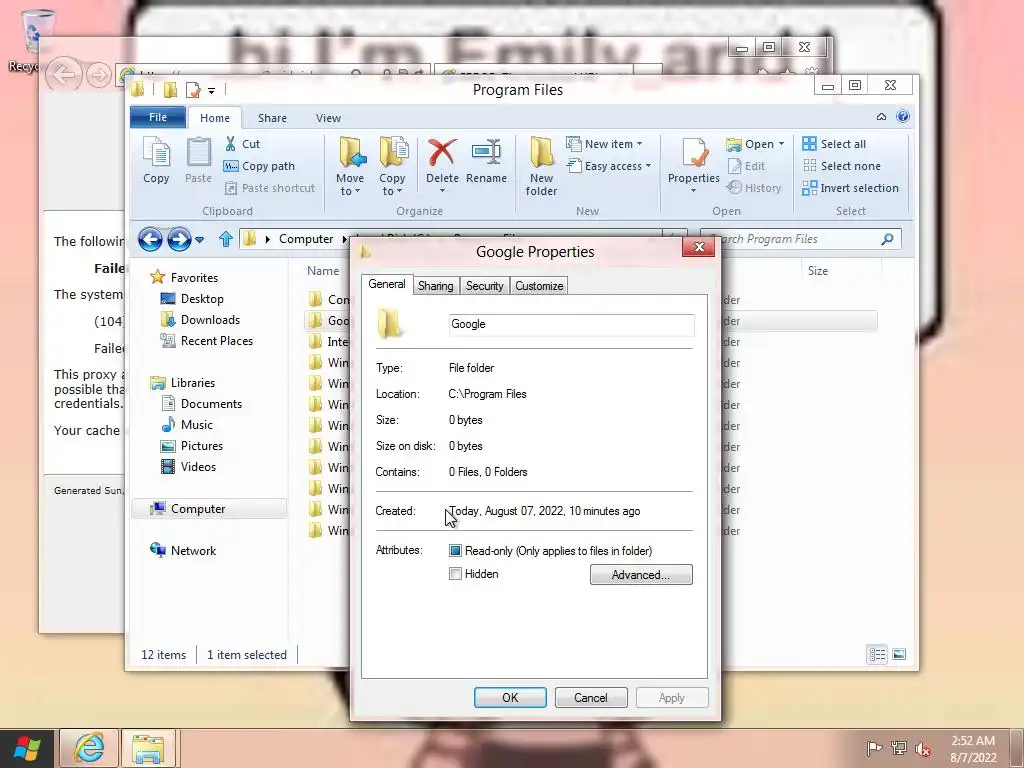Switch to Customize tab in properties
Image resolution: width=1024 pixels, height=768 pixels.
(x=539, y=285)
